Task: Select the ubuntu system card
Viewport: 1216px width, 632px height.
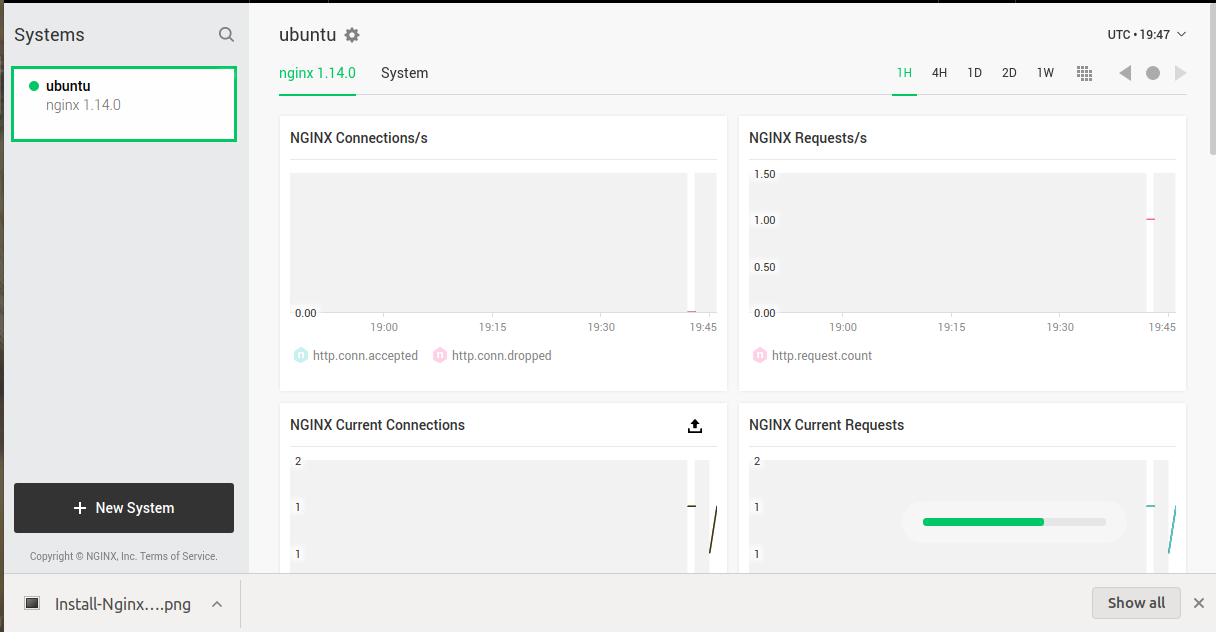Action: click(x=123, y=103)
